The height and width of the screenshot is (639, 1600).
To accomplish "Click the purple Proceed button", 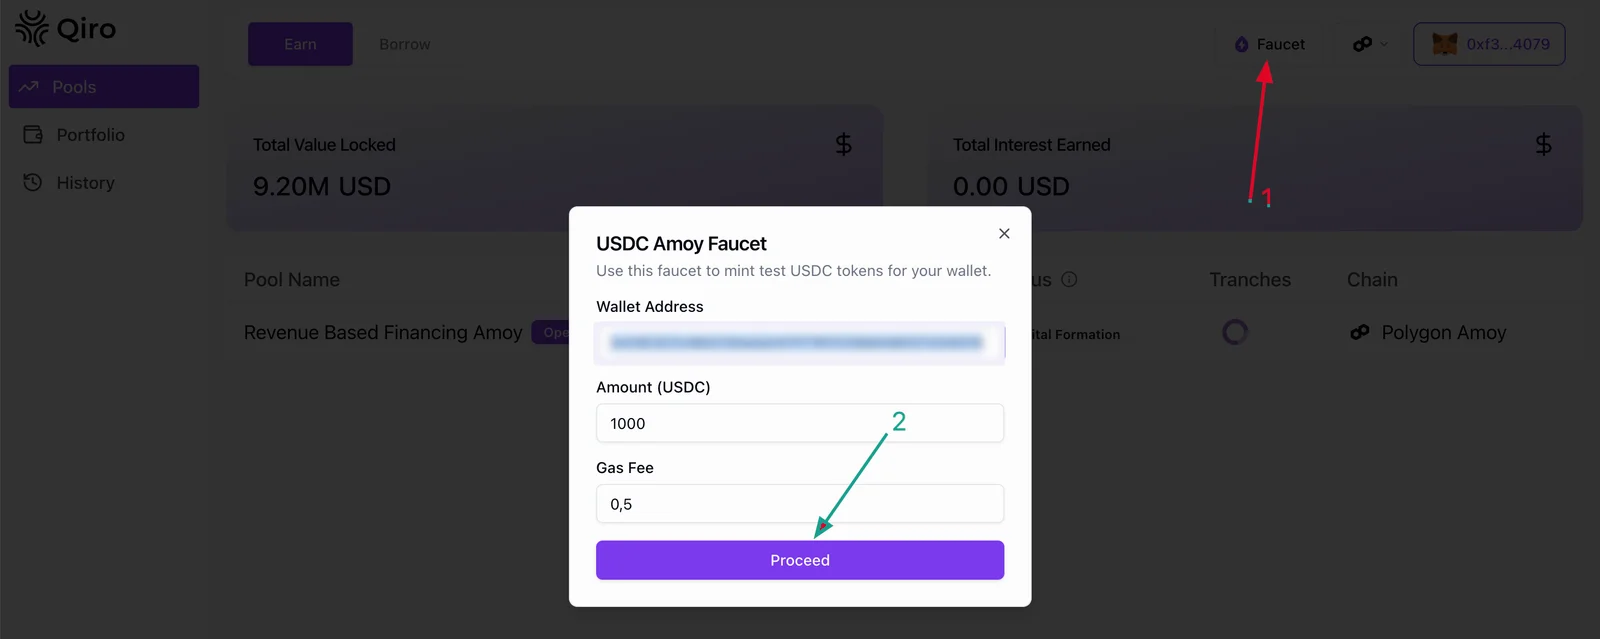I will (800, 560).
